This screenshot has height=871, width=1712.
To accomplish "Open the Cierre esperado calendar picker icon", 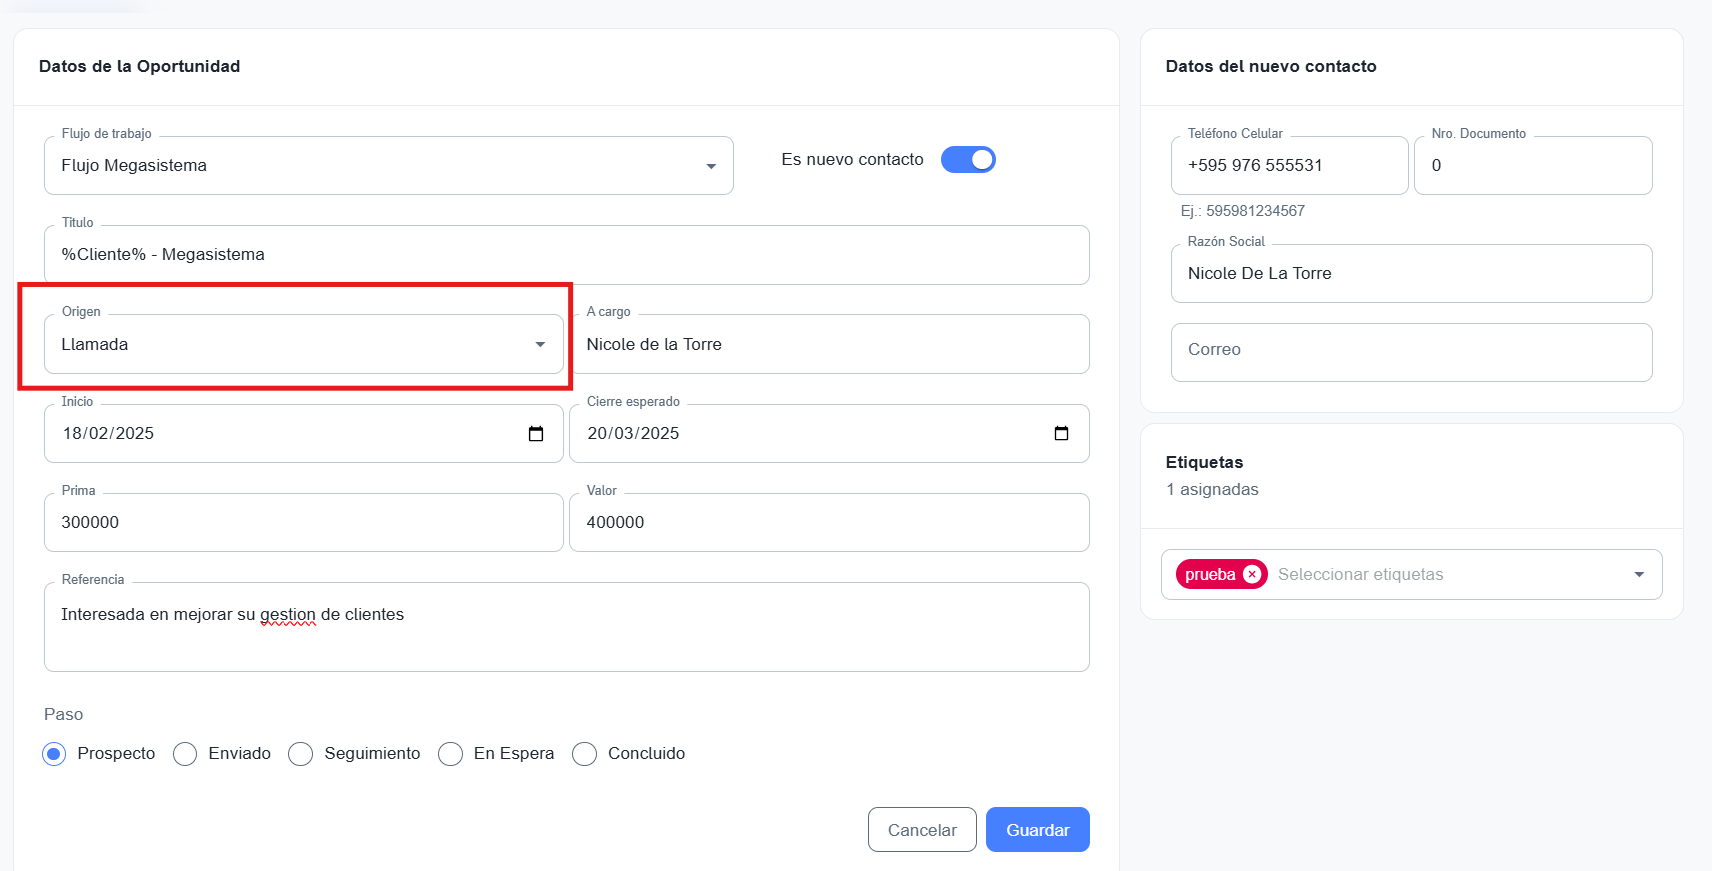I will (1061, 434).
